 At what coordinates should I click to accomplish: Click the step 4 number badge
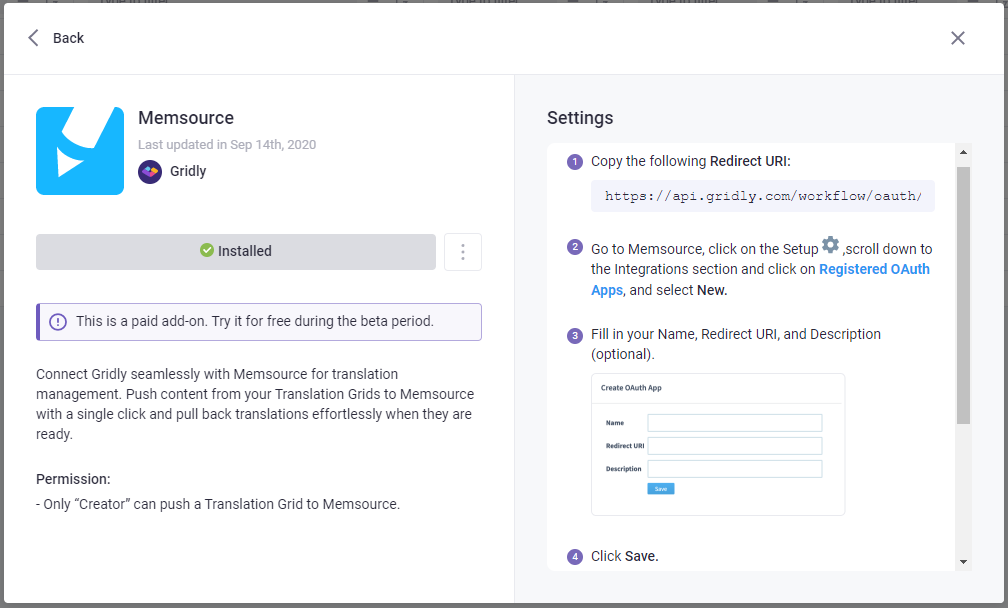tap(575, 557)
